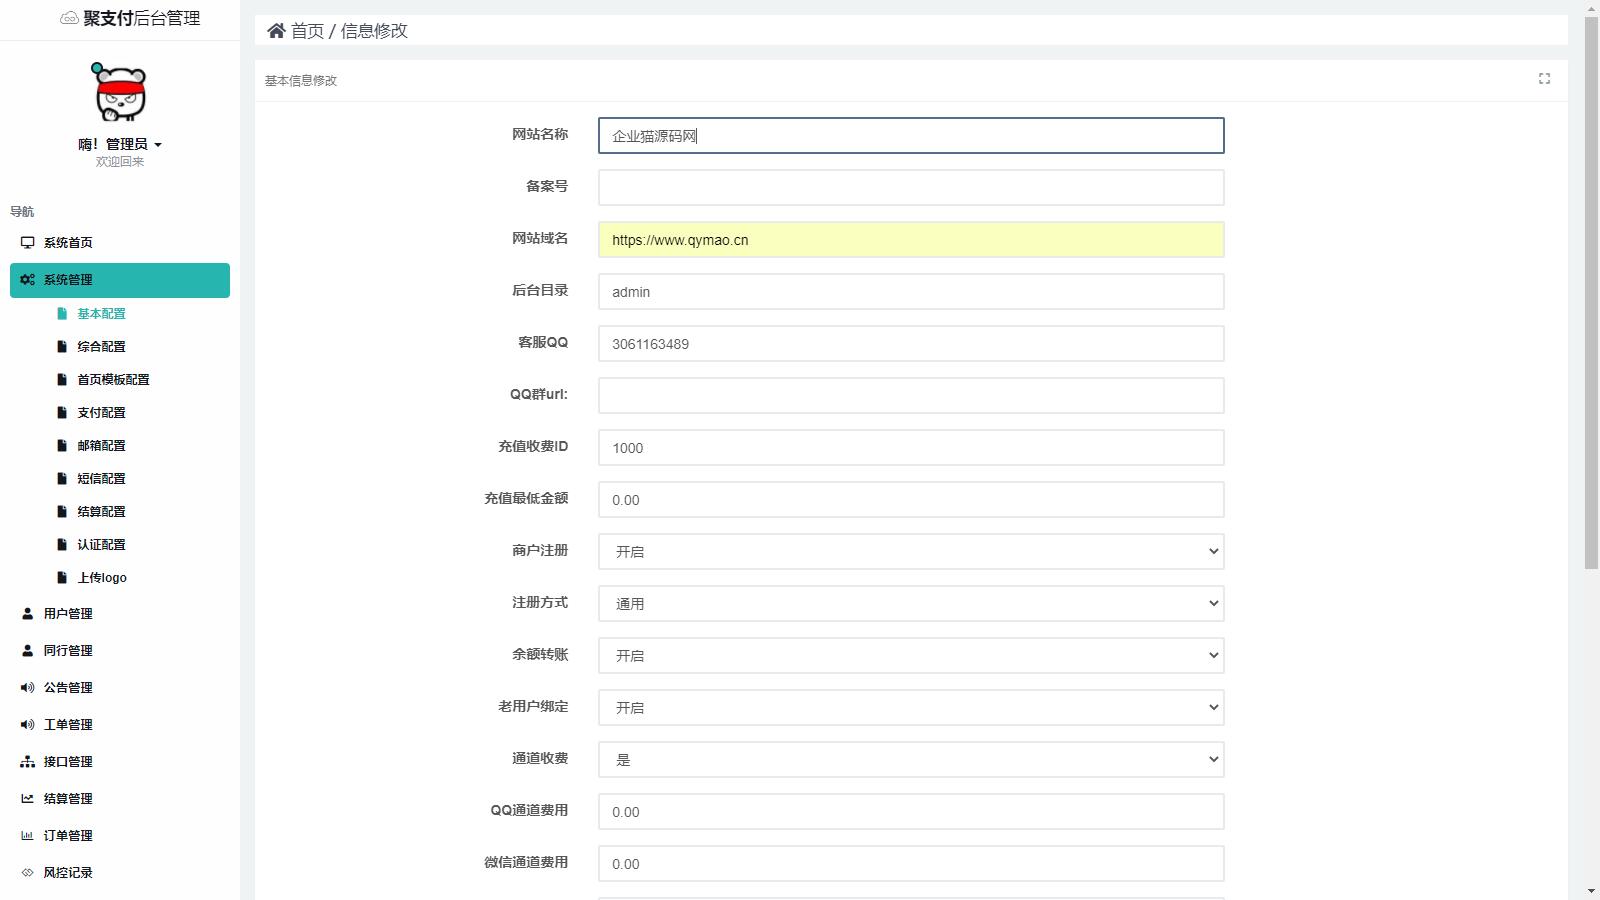Select 支付配置 in the sidebar
1600x900 pixels.
pyautogui.click(x=101, y=413)
